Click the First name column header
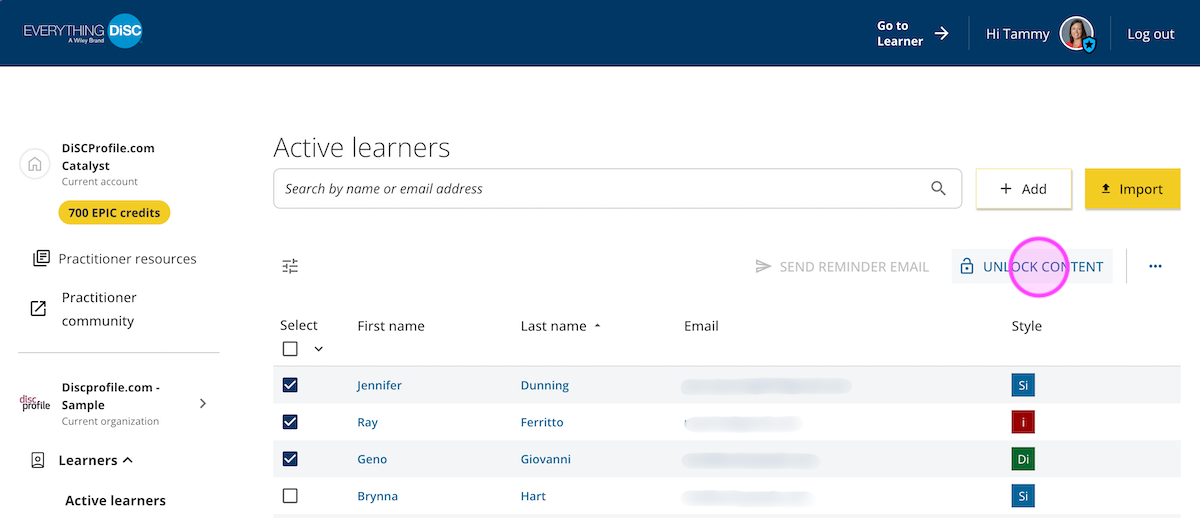Viewport: 1200px width, 518px height. [x=391, y=326]
